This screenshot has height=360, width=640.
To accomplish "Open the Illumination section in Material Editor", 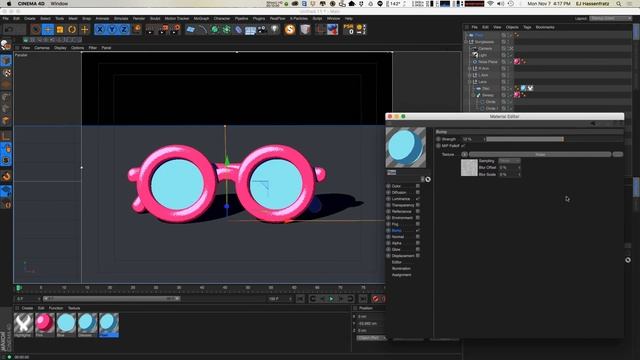I will (x=401, y=269).
